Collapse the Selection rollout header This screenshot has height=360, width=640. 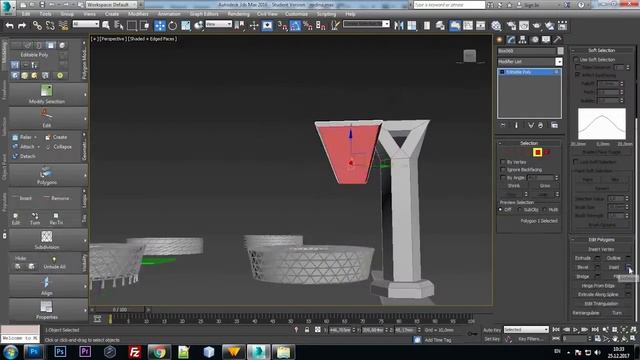pos(529,143)
